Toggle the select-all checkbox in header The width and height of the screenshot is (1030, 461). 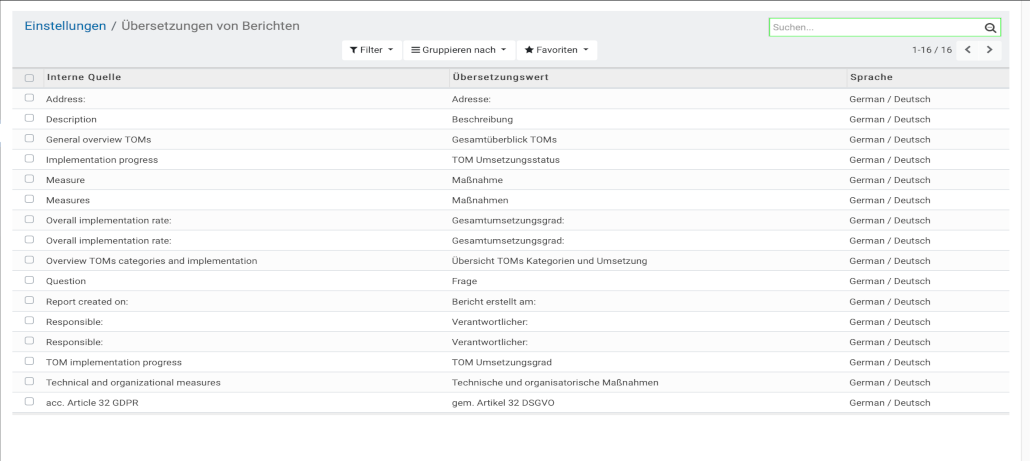click(x=29, y=78)
